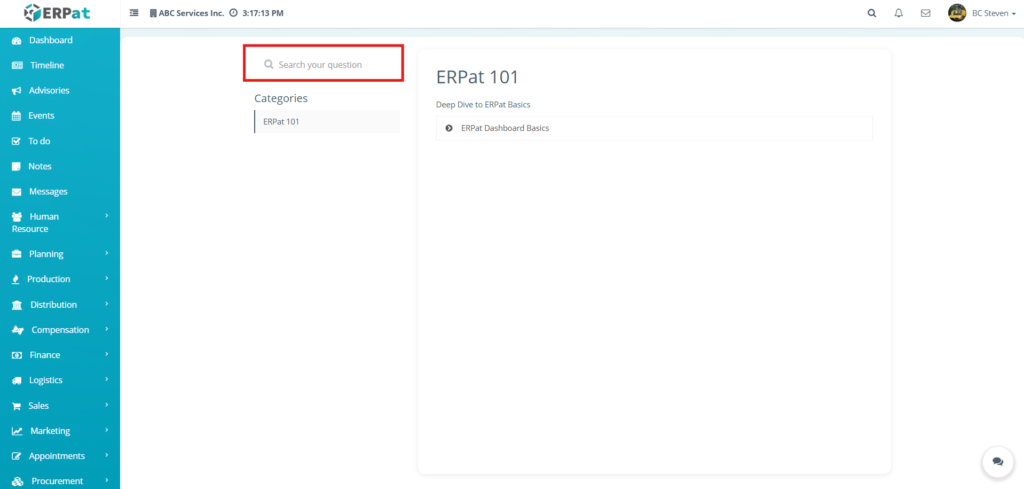
Task: Expand the Planning submenu chevron
Action: coord(107,253)
